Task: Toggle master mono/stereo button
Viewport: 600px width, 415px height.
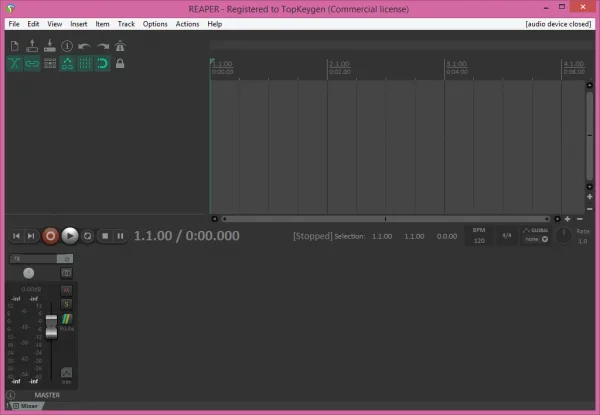Action: [67, 273]
